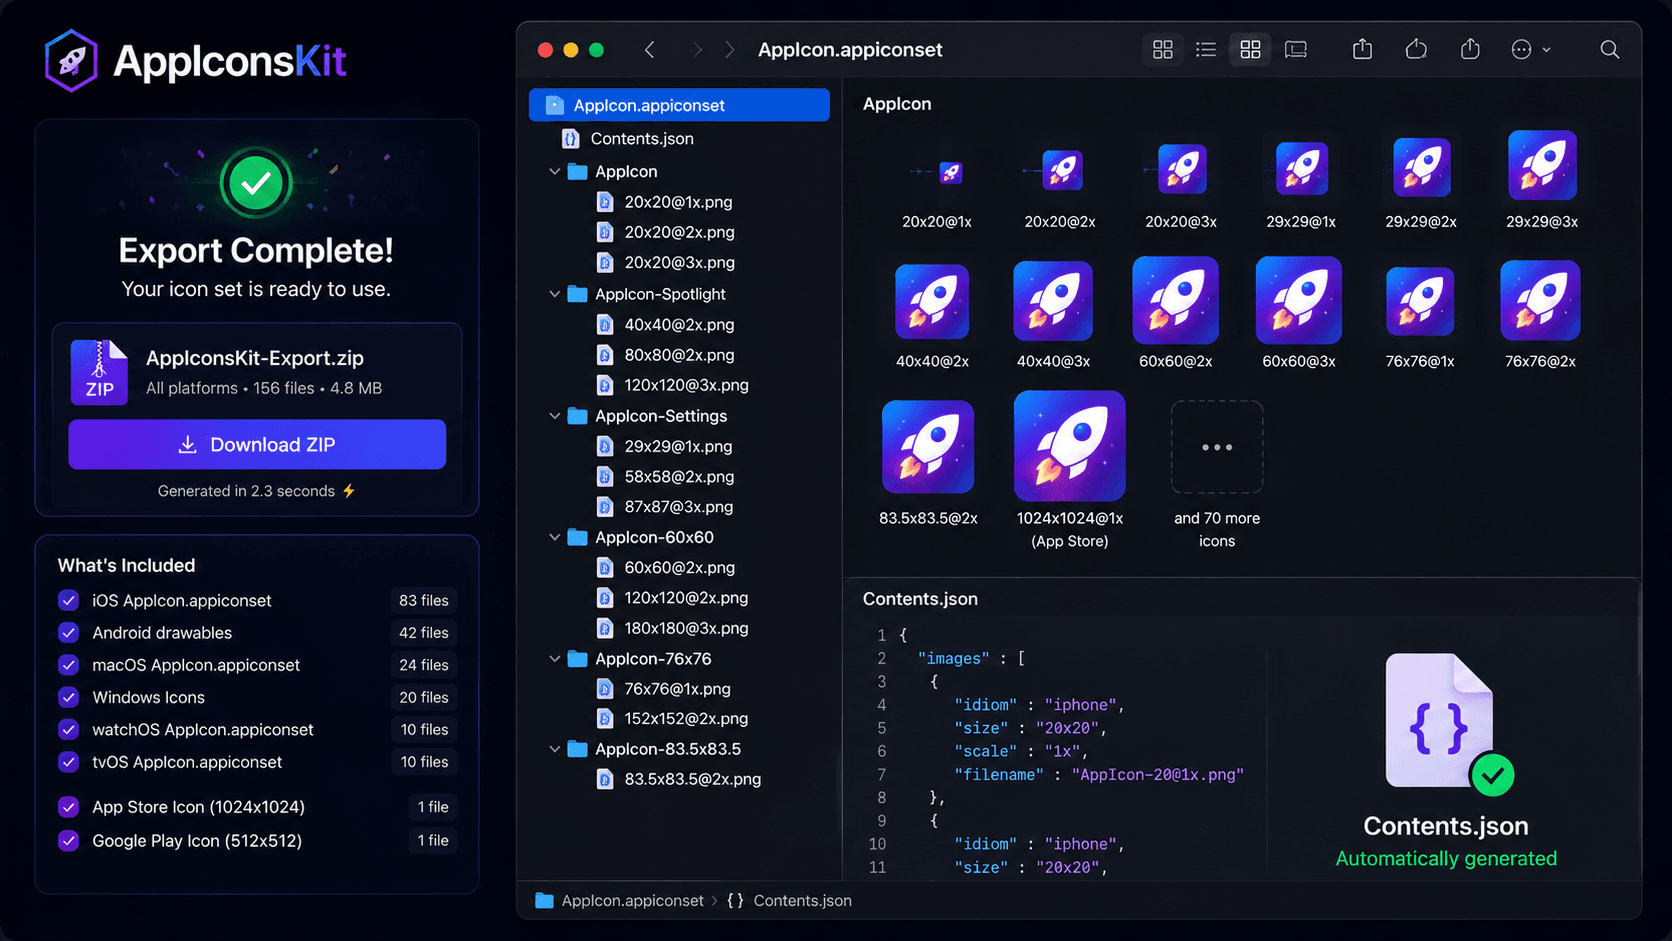The image size is (1672, 941).
Task: Click the AppIconsKit rocket logo
Action: point(71,61)
